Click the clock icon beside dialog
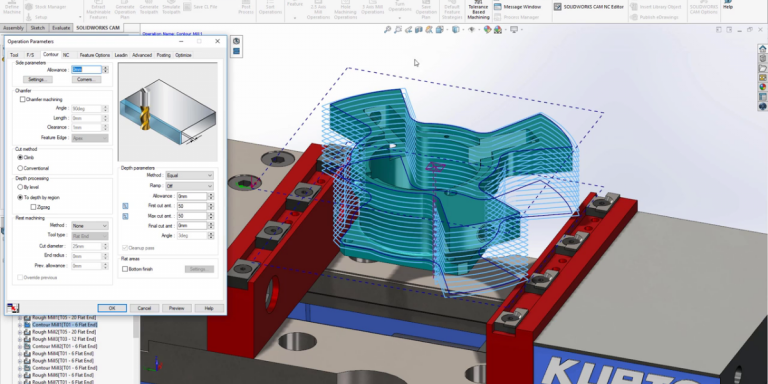Viewport: 768px width, 384px height. pyautogui.click(x=236, y=41)
